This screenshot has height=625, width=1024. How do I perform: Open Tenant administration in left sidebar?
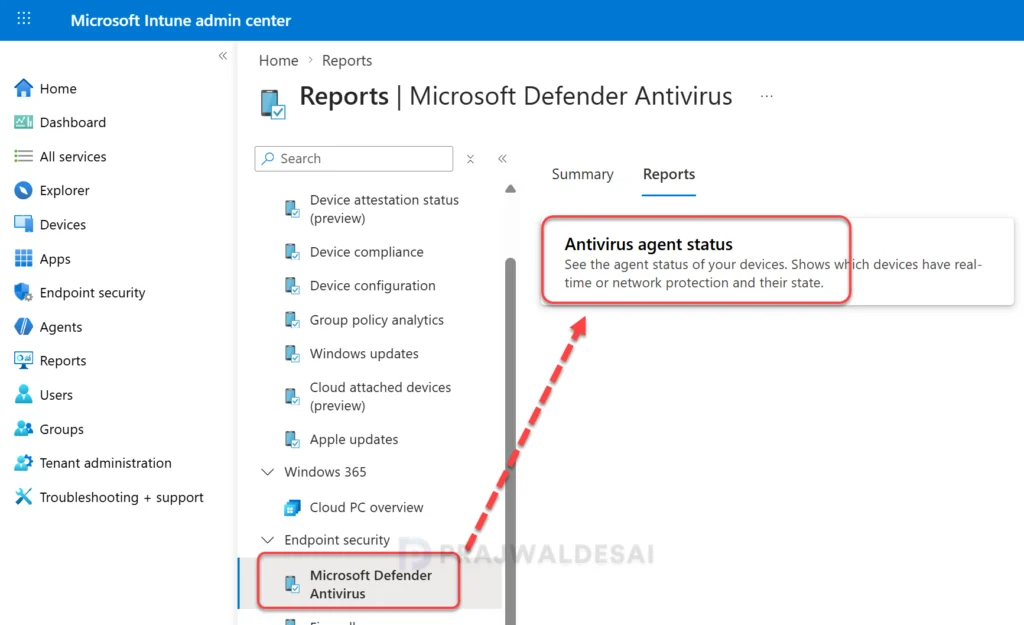tap(105, 463)
